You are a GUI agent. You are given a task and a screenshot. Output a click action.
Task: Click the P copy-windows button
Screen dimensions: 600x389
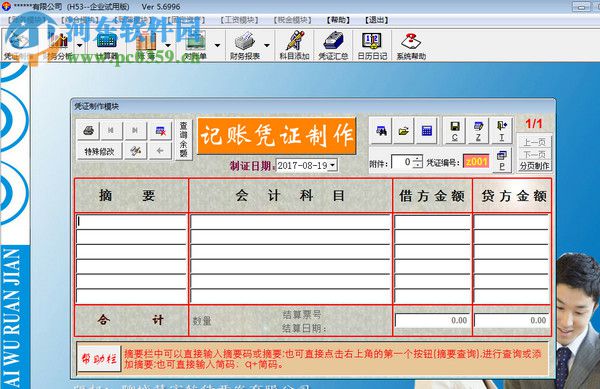point(502,161)
